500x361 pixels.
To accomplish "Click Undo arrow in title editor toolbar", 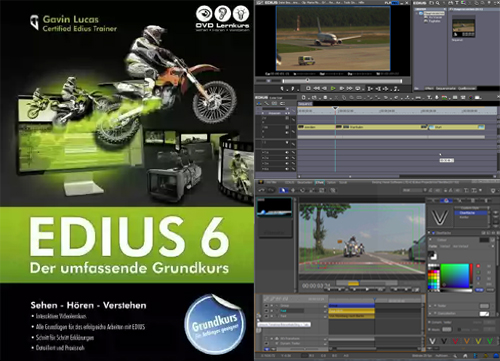I will (x=262, y=190).
